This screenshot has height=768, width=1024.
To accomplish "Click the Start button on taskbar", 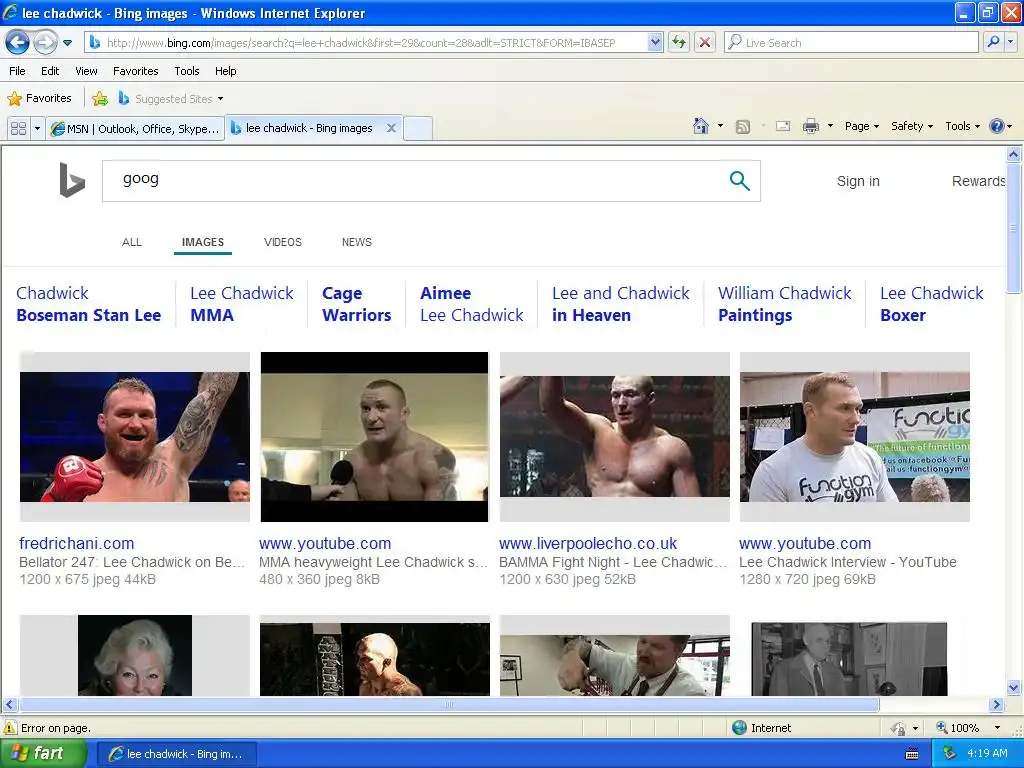I will pos(42,754).
